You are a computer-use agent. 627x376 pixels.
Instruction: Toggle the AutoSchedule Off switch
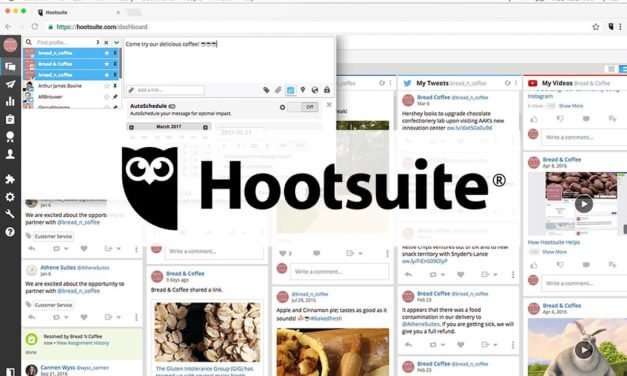click(303, 107)
